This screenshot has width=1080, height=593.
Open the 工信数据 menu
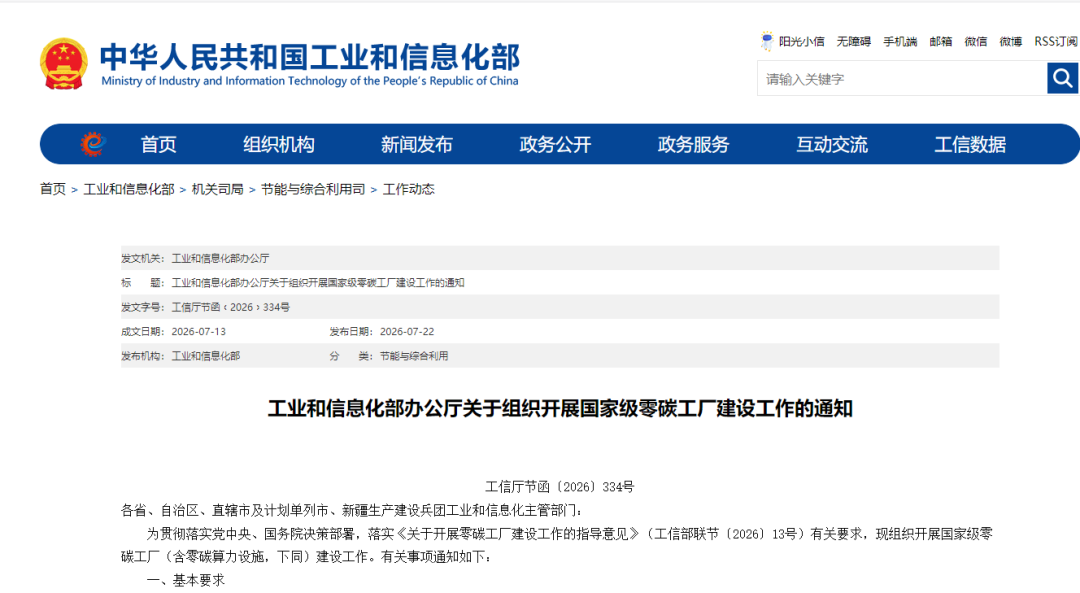970,145
